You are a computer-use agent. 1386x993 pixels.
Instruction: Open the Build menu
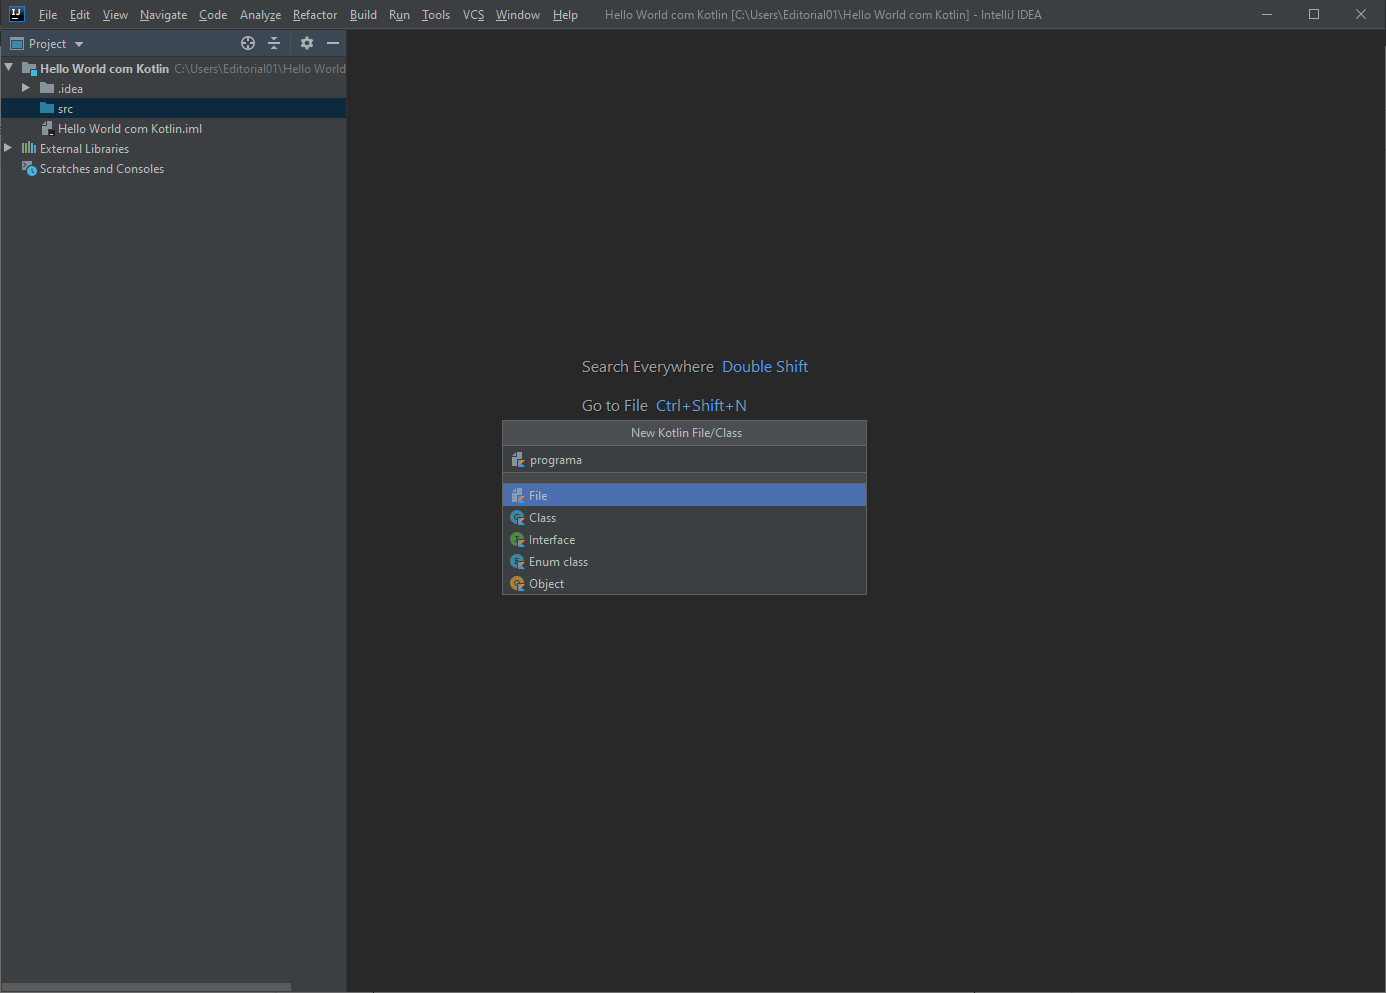pos(363,15)
